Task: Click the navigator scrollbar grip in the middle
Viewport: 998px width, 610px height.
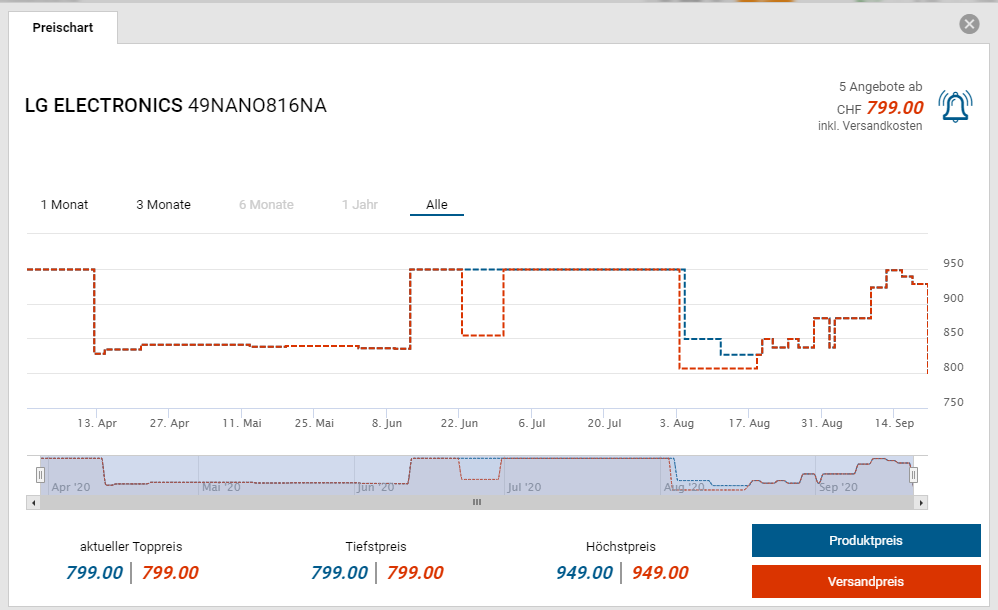Action: (x=477, y=502)
